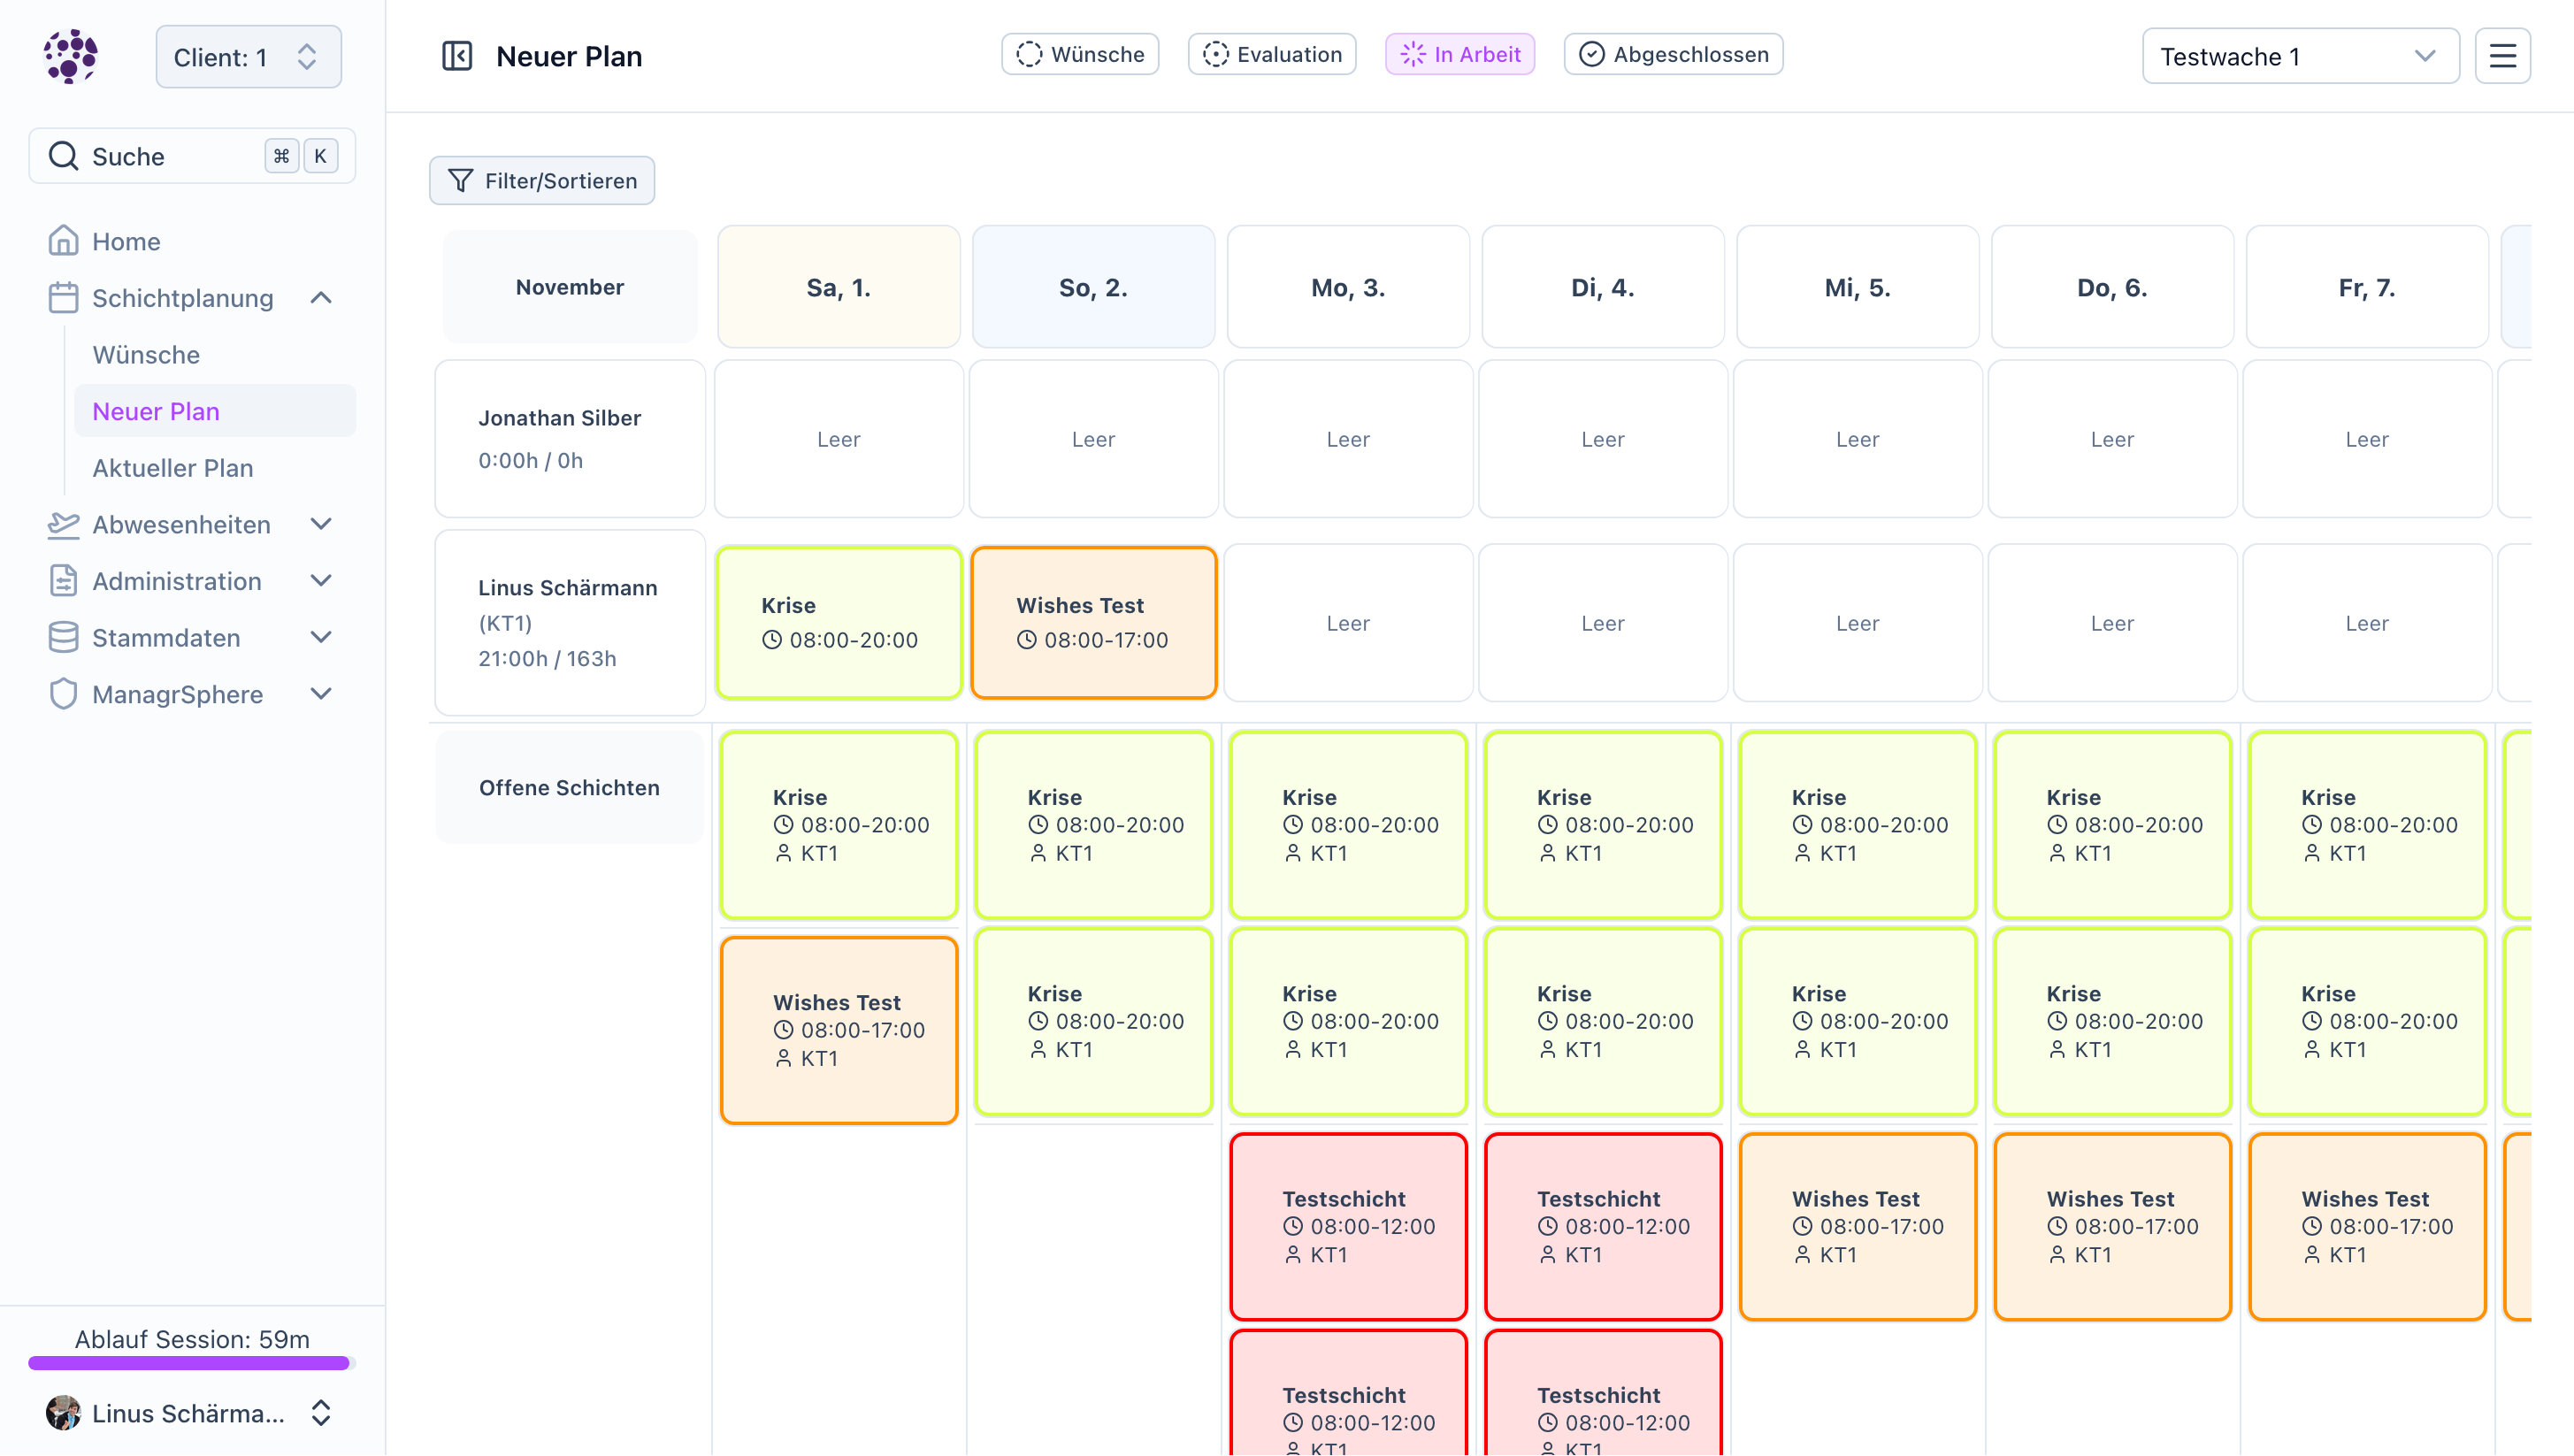The width and height of the screenshot is (2574, 1456).
Task: Click the Home icon in the sidebar
Action: (x=63, y=241)
